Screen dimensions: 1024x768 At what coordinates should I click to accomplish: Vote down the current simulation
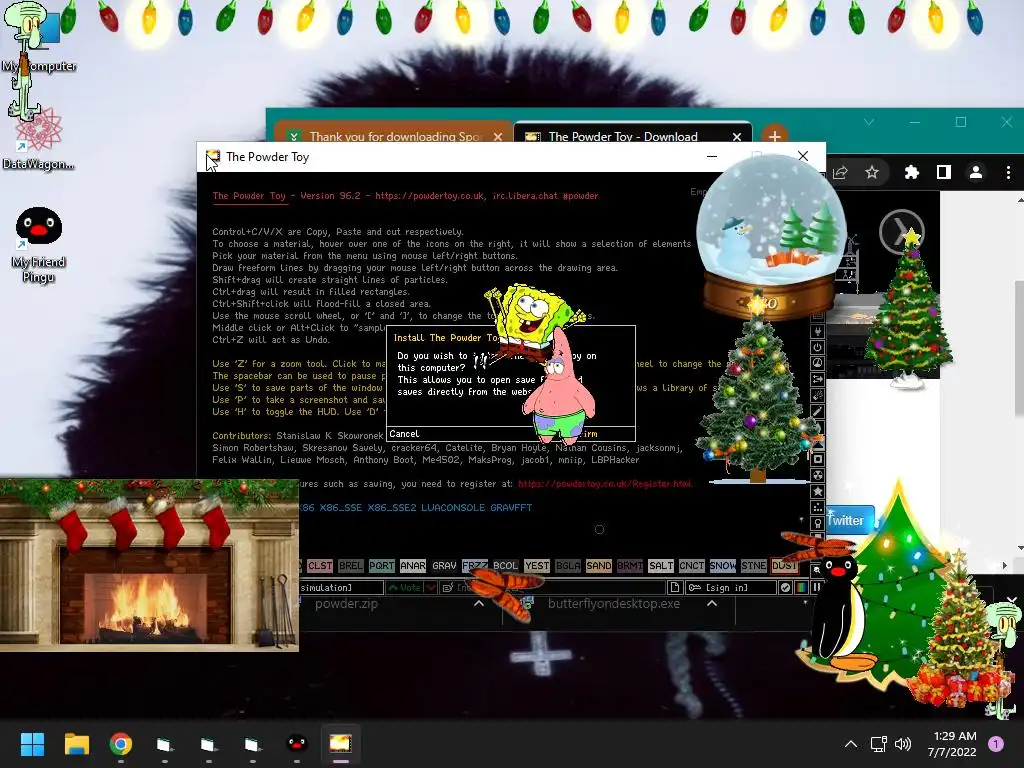tap(431, 587)
